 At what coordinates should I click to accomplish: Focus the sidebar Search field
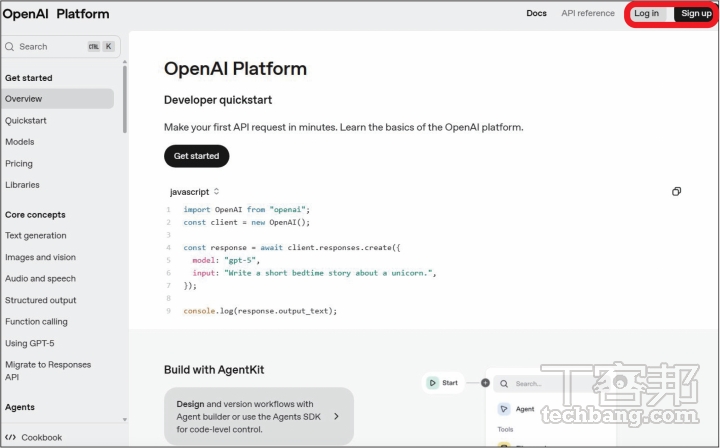point(61,46)
